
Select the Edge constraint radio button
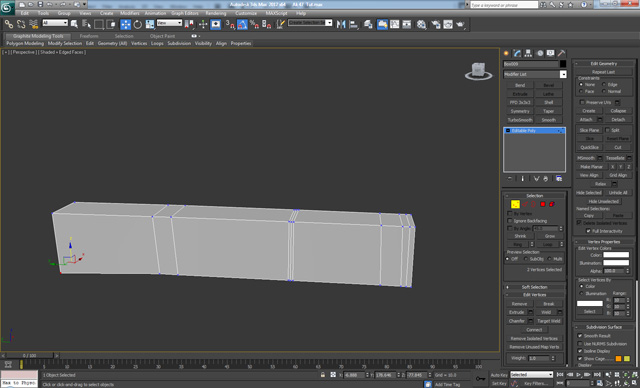(x=604, y=84)
